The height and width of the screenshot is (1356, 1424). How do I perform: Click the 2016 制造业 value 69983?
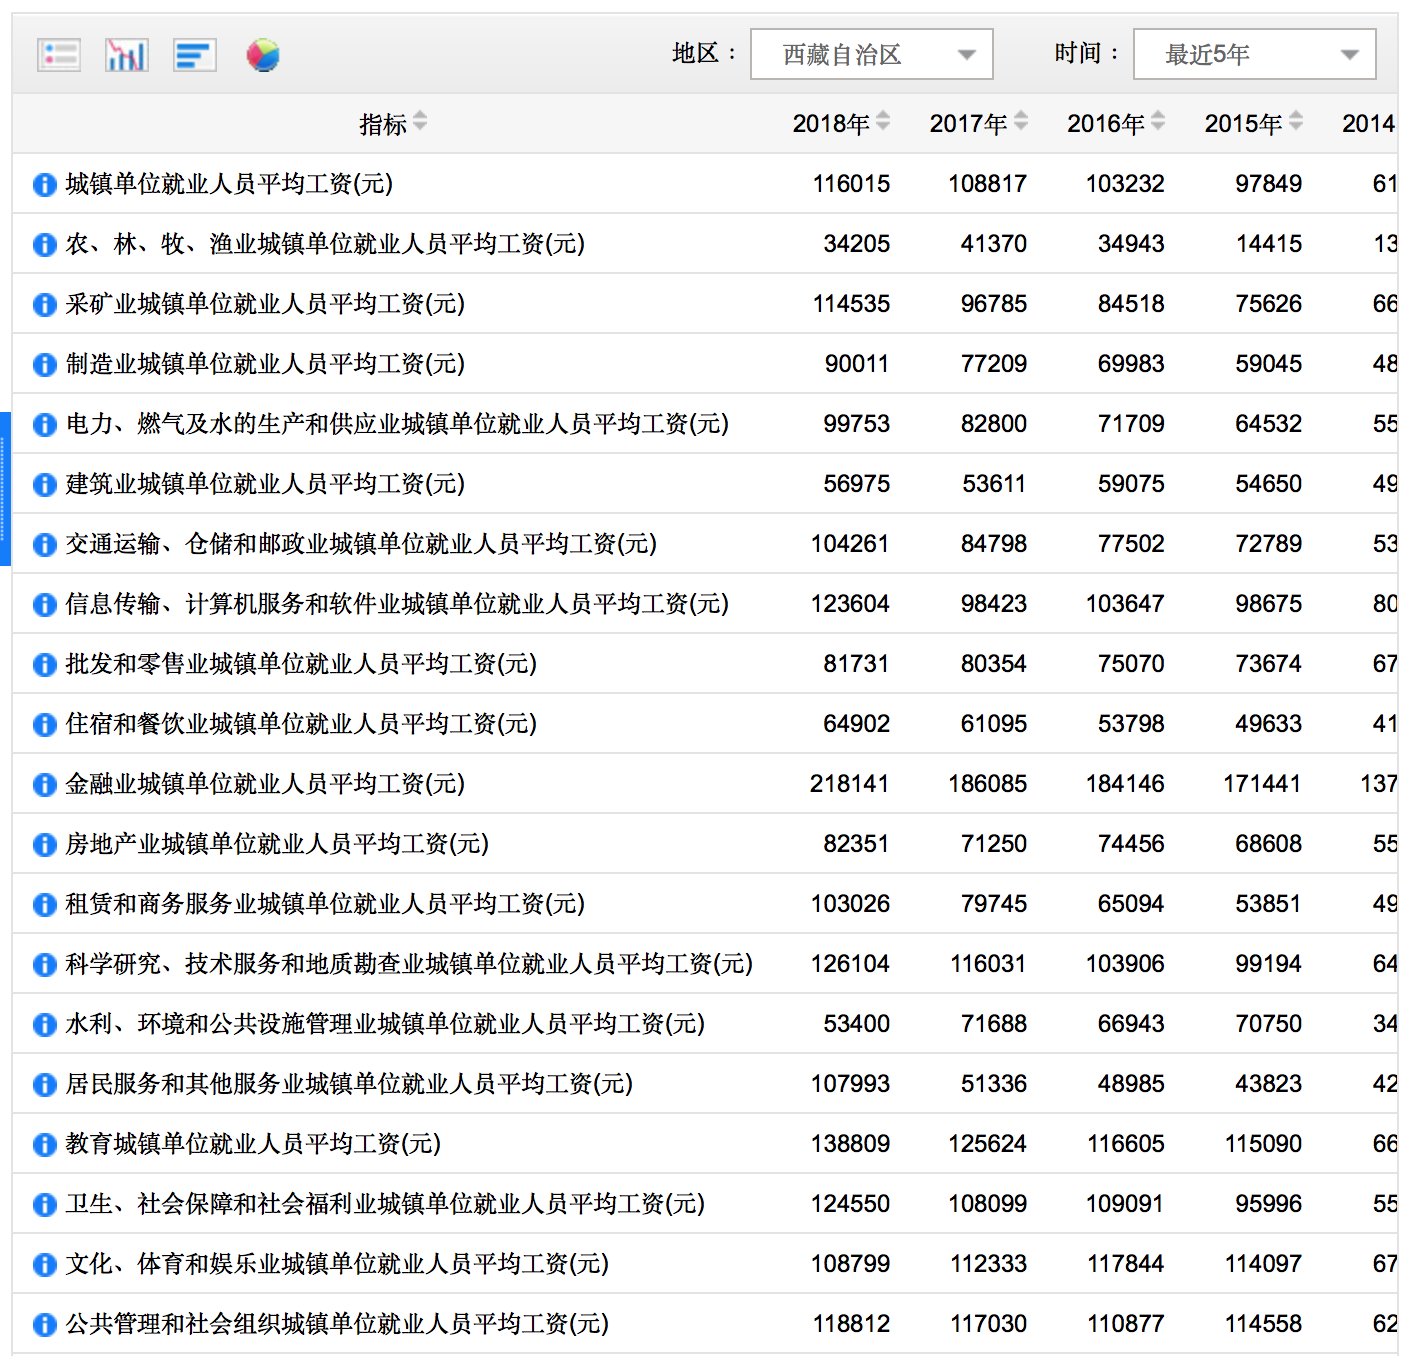[x=1131, y=364]
